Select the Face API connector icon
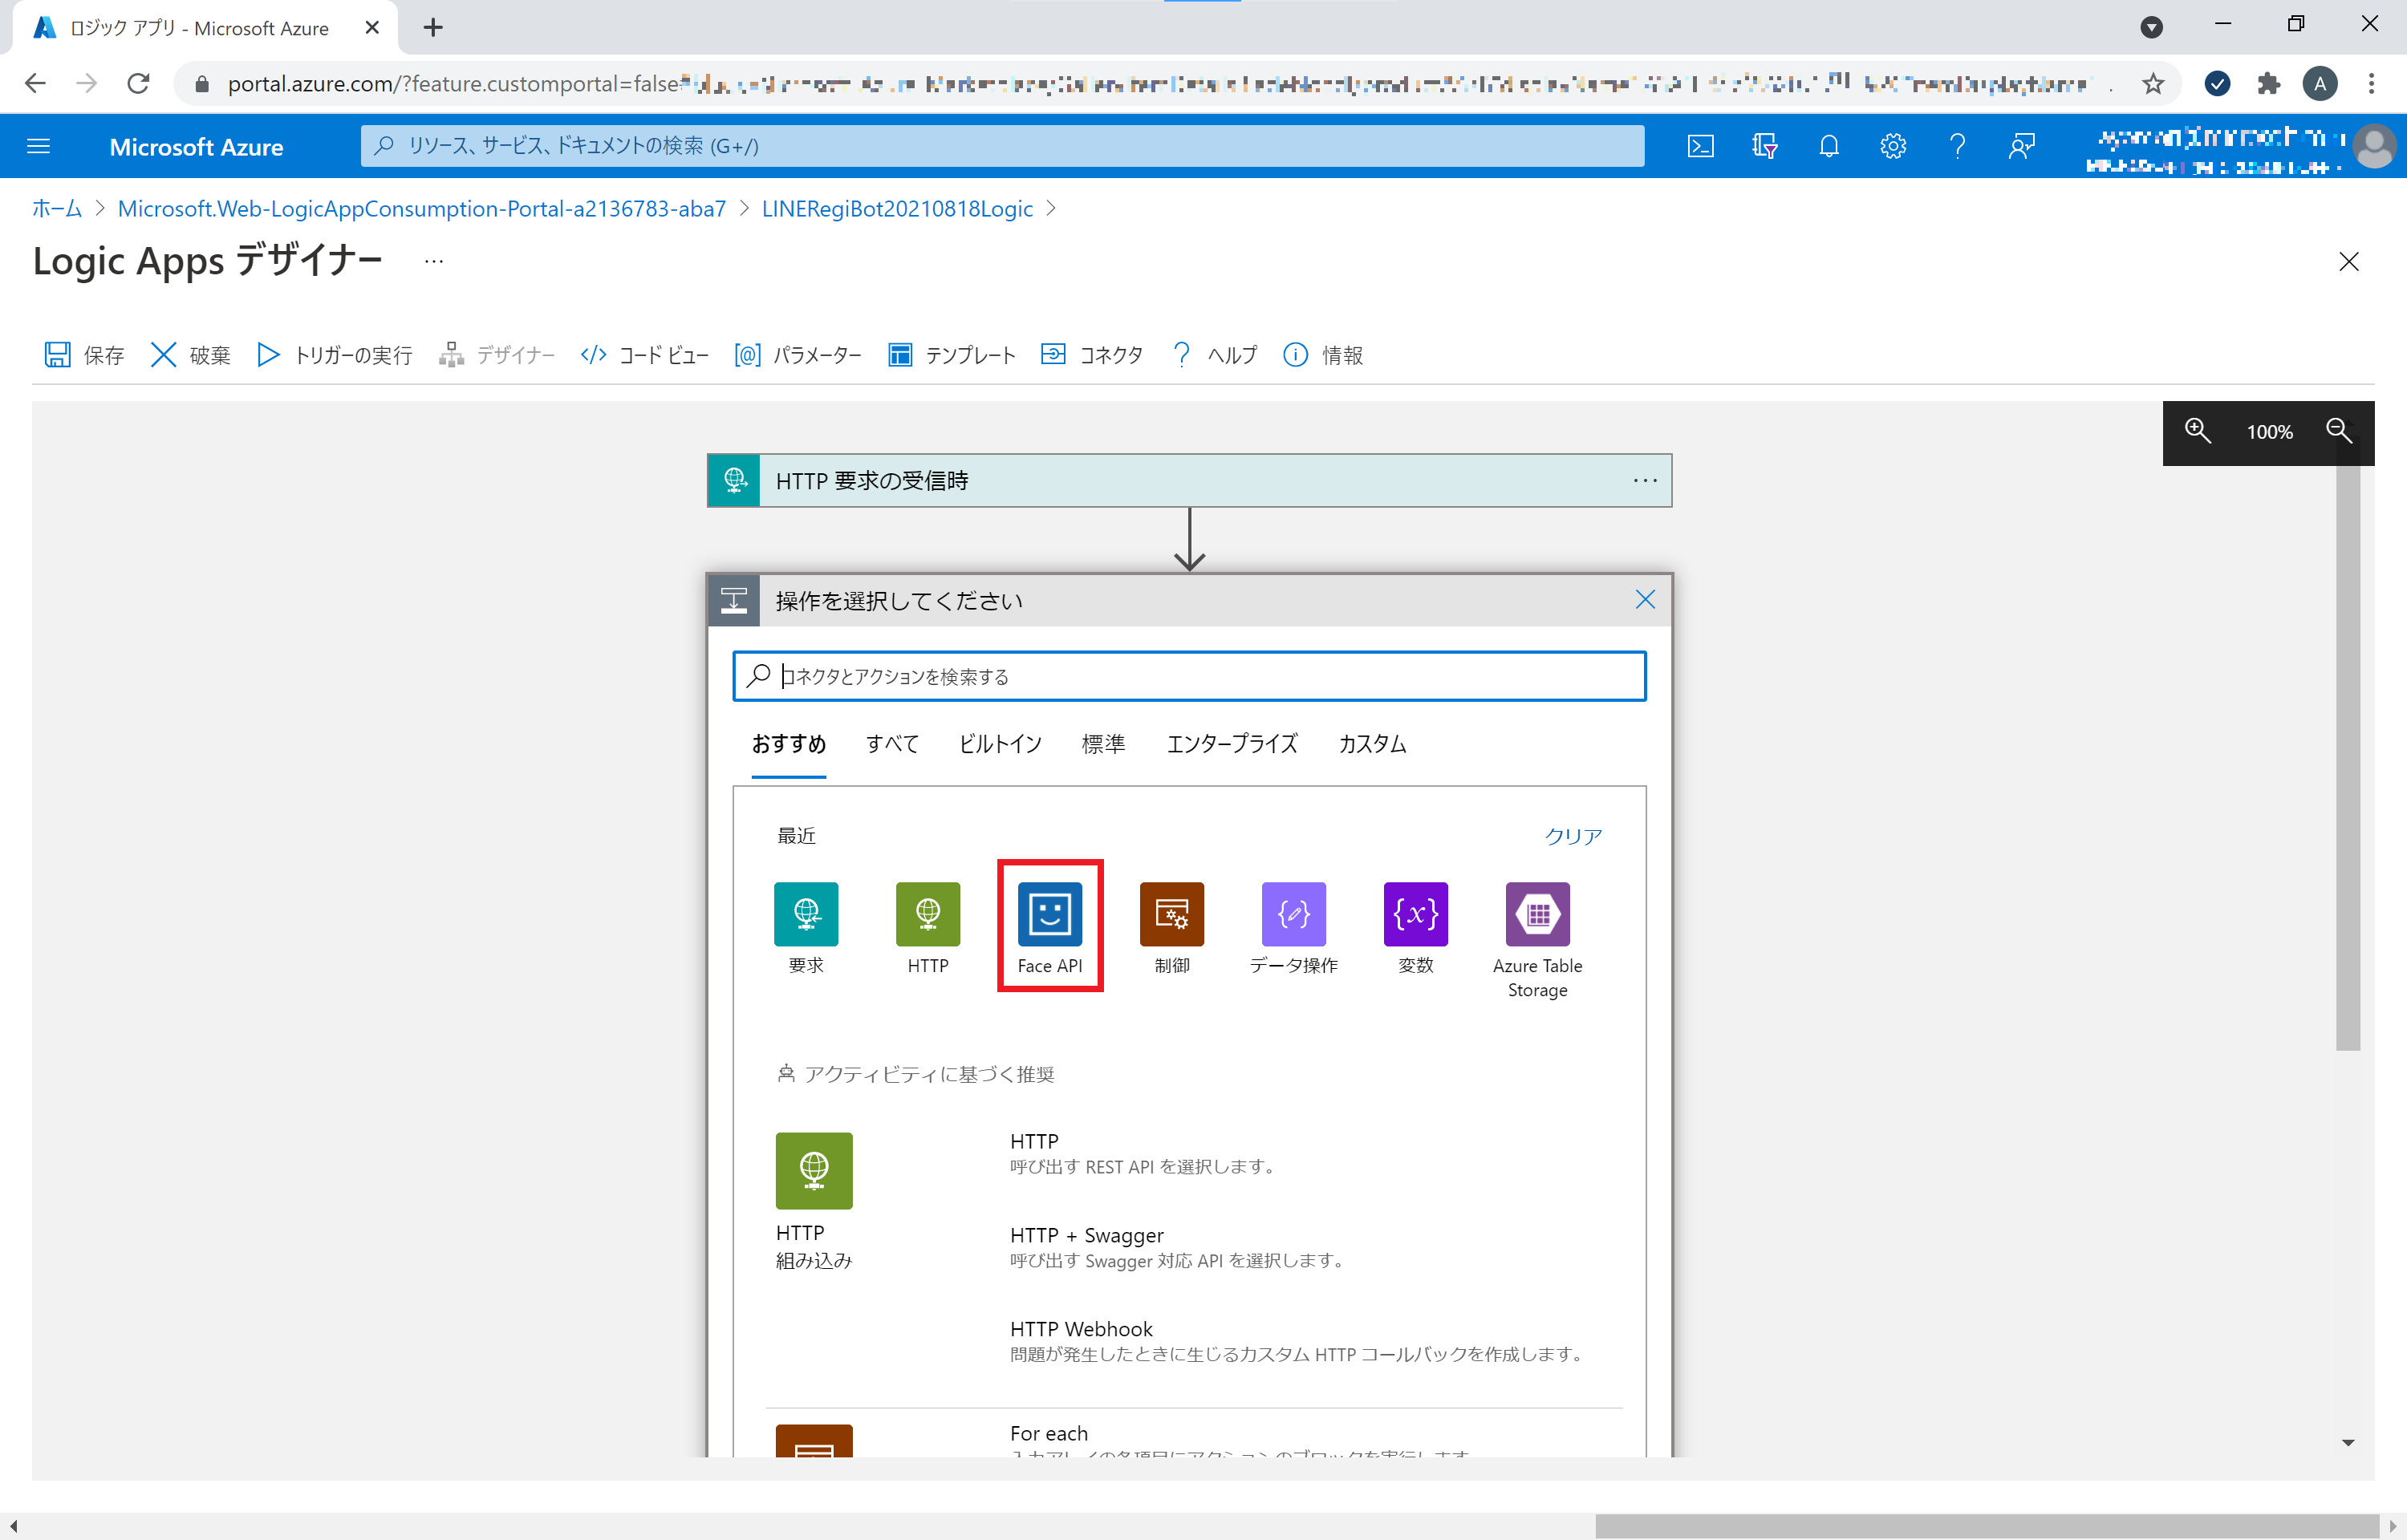This screenshot has width=2407, height=1540. pyautogui.click(x=1048, y=913)
